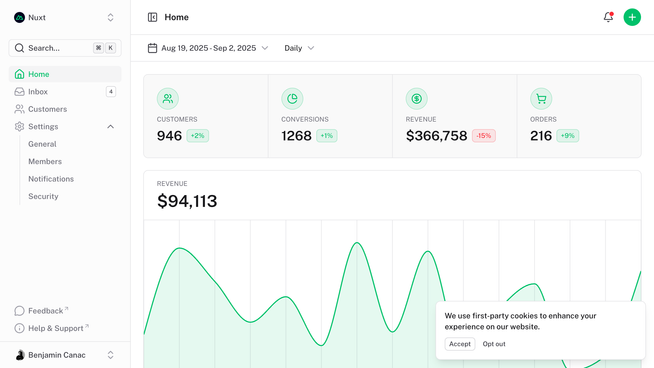Open the Settings sidebar label
The height and width of the screenshot is (368, 654).
point(43,127)
